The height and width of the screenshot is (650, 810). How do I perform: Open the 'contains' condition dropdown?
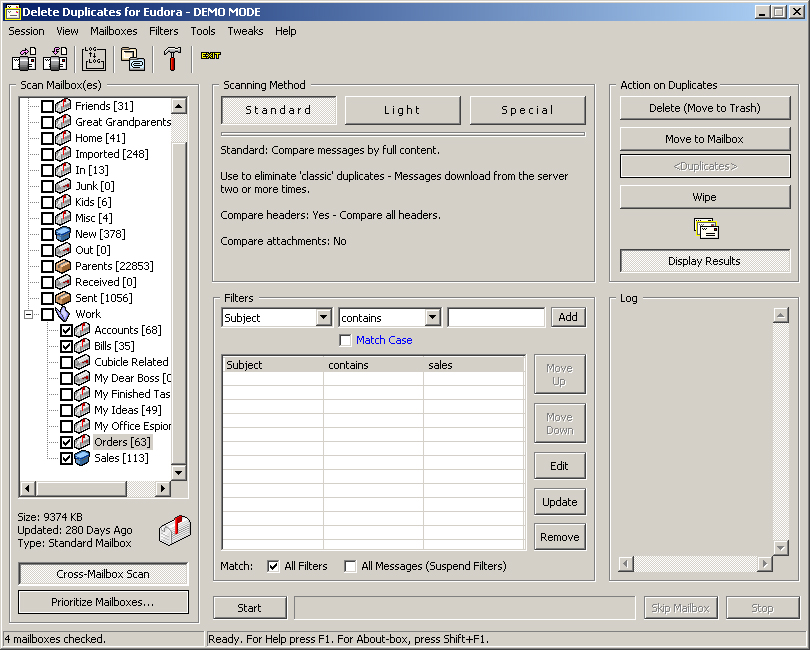432,318
